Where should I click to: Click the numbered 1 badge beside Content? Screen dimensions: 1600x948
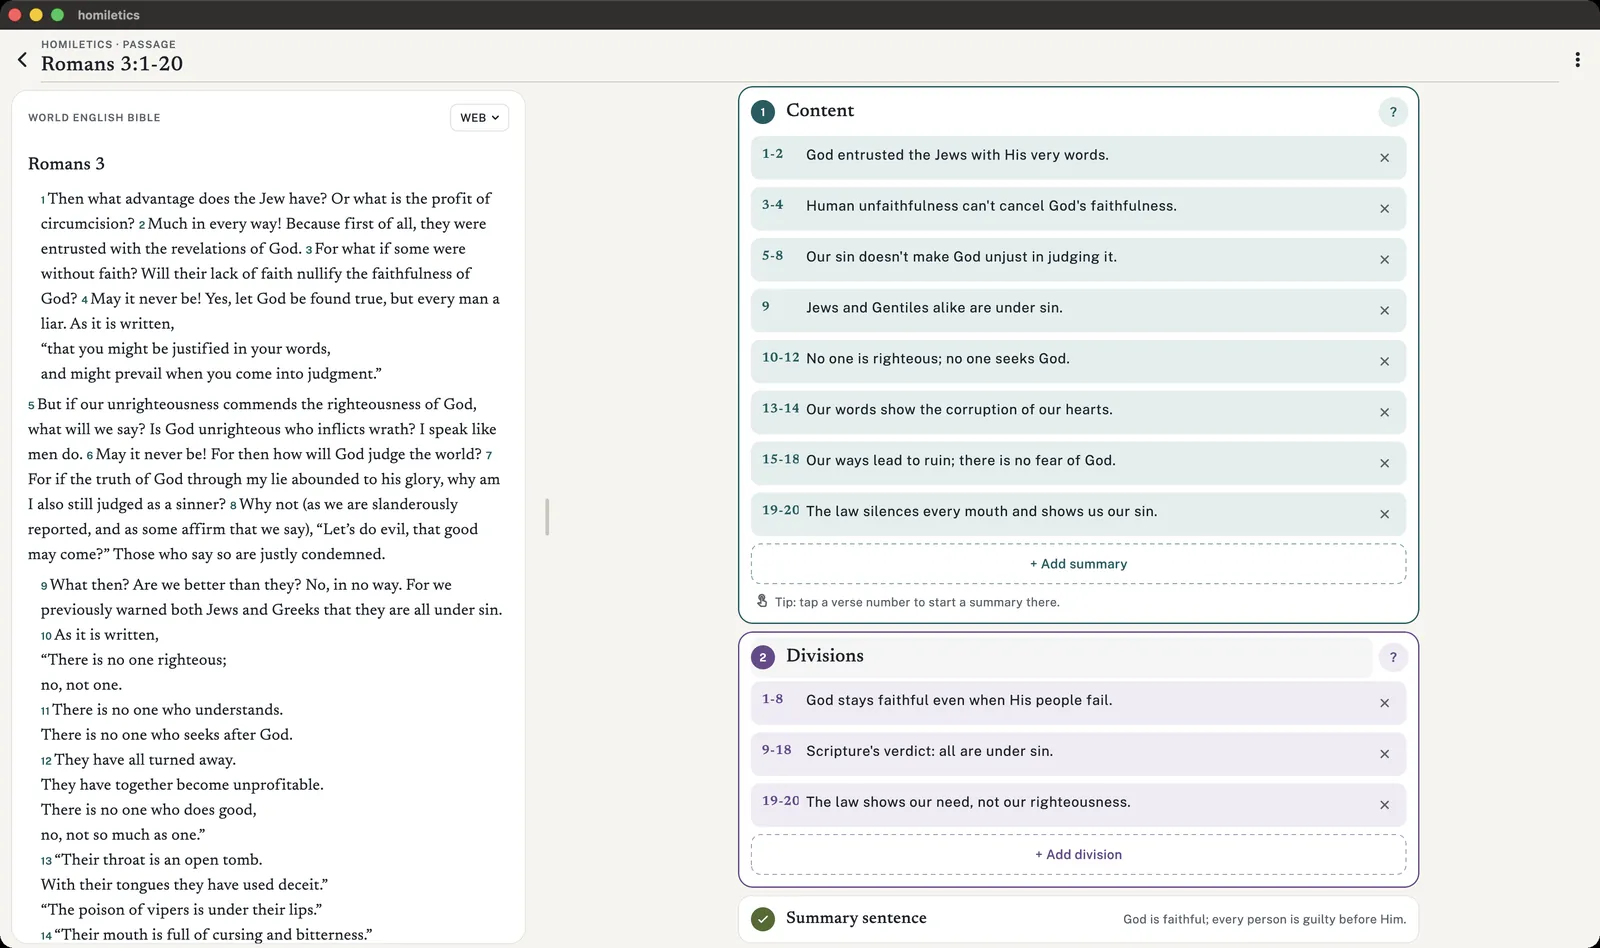pyautogui.click(x=763, y=112)
